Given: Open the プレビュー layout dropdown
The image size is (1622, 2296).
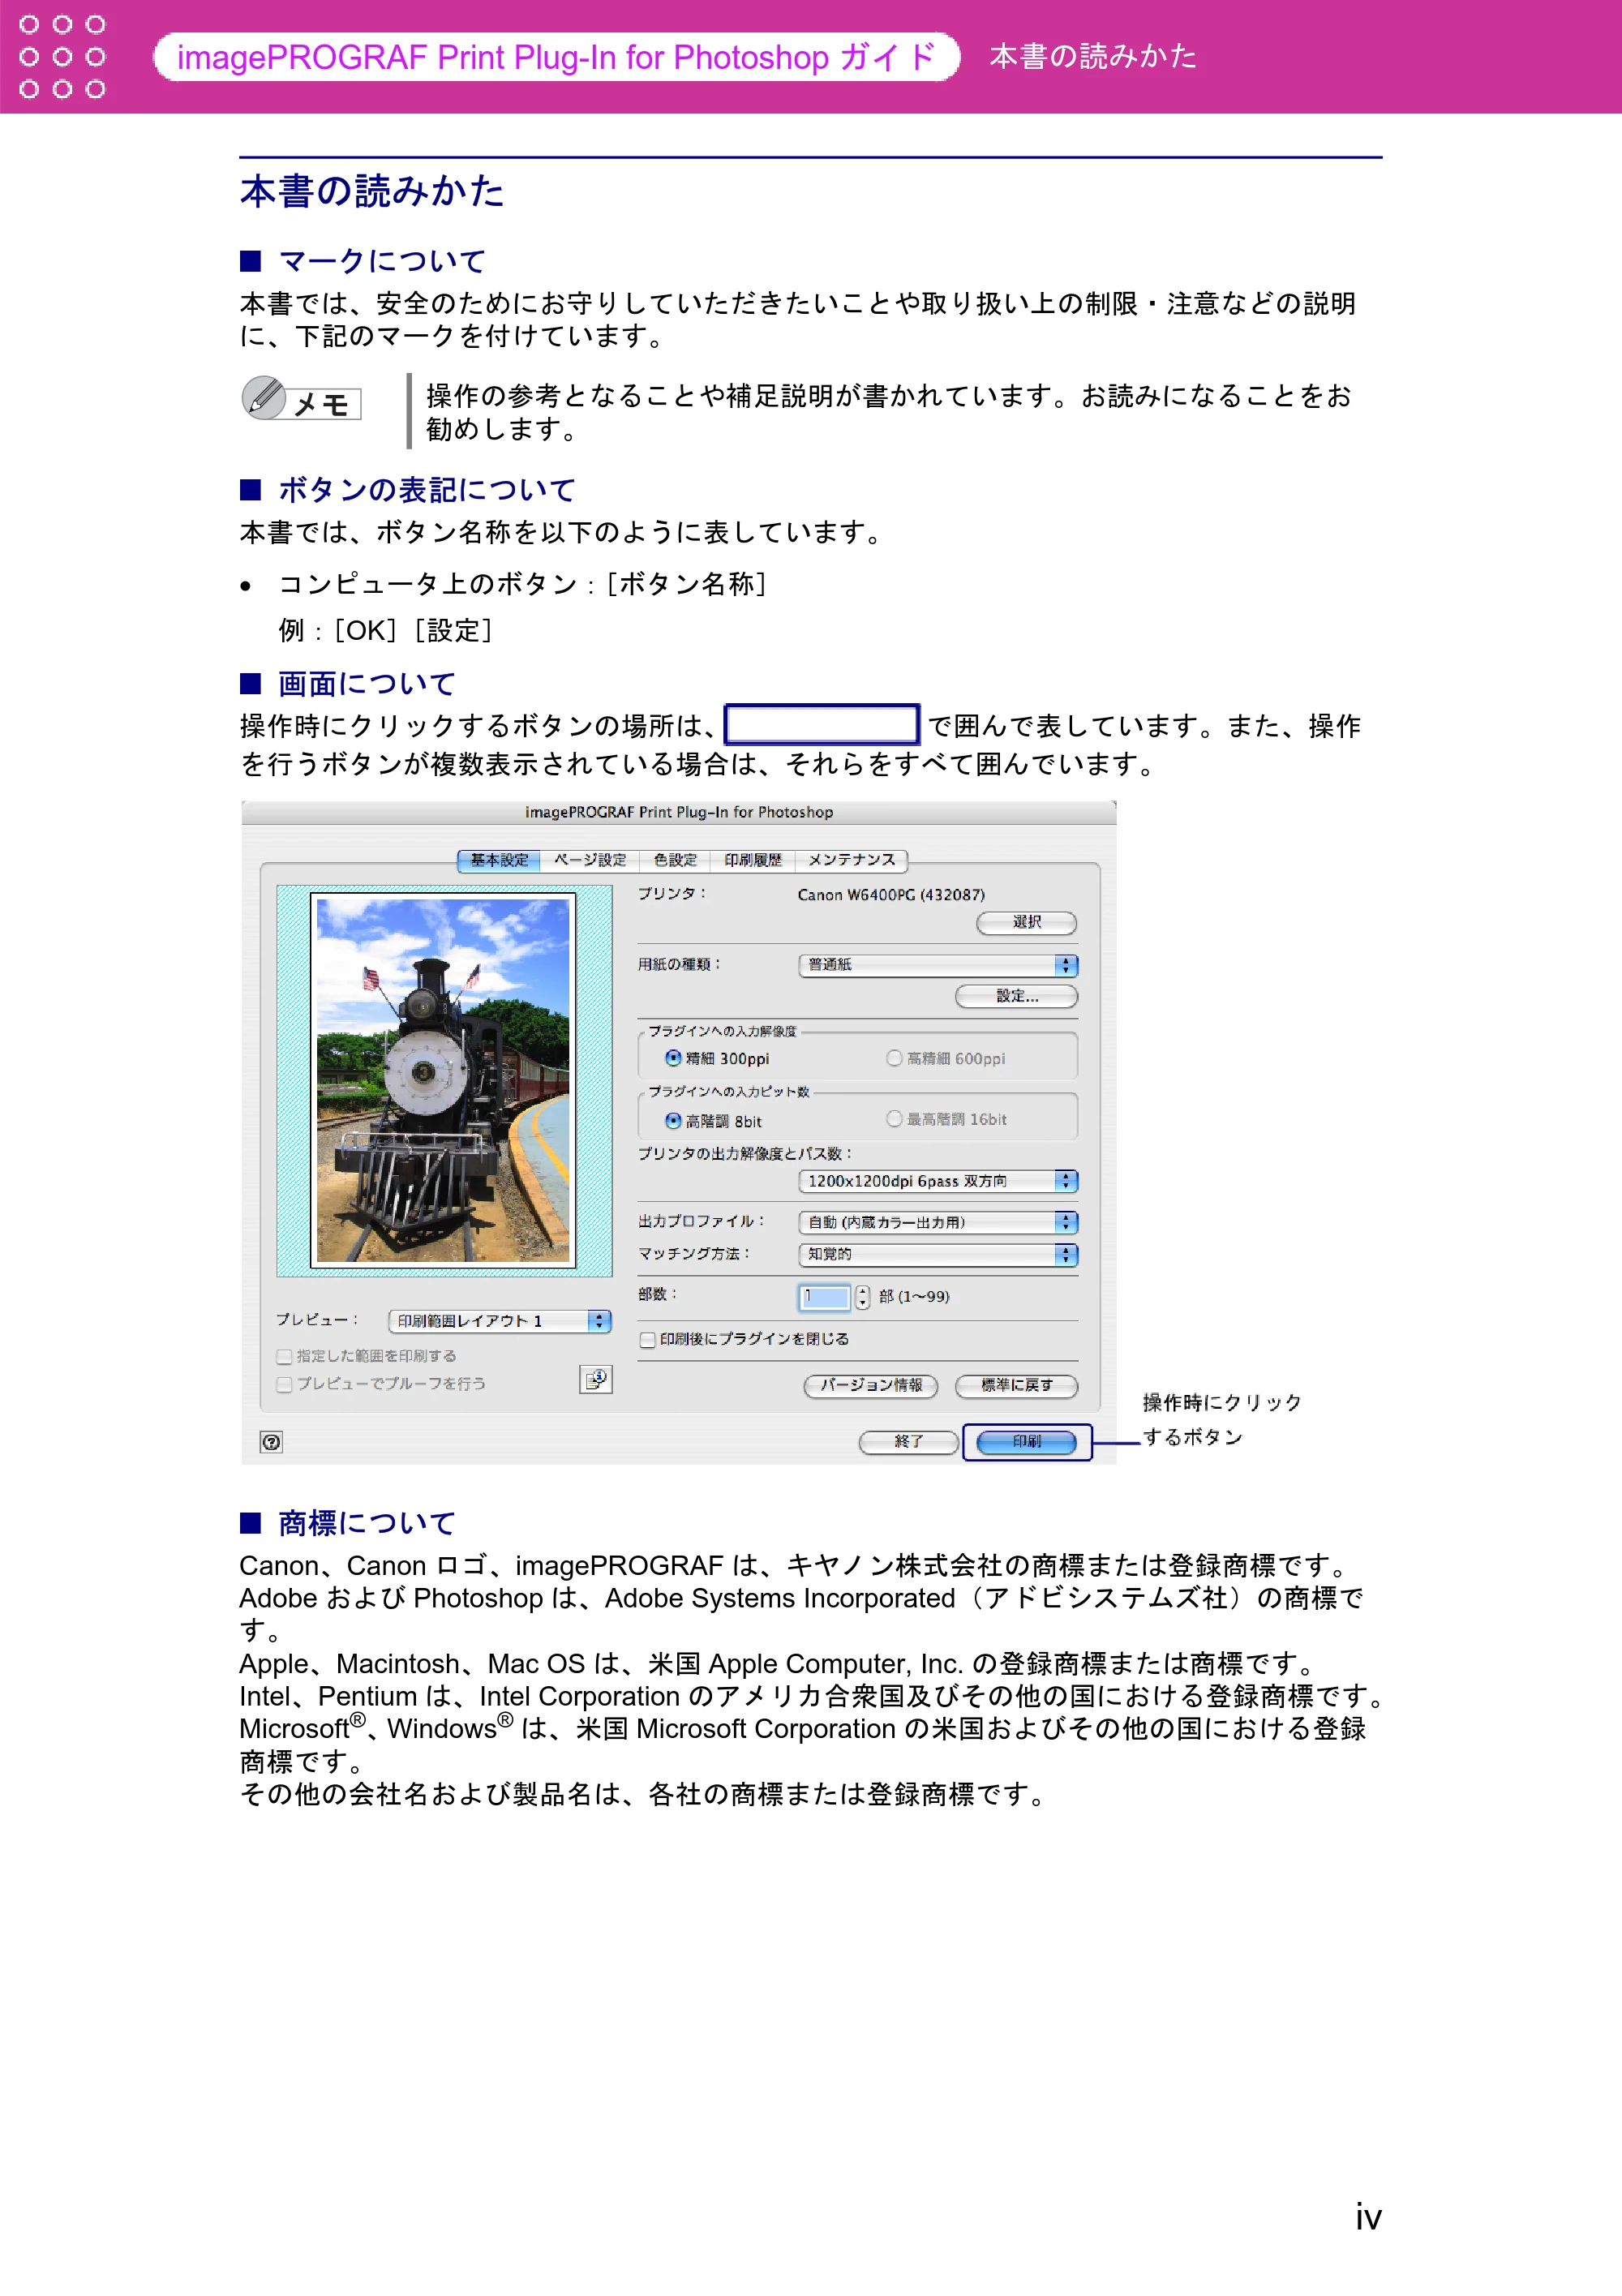Looking at the screenshot, I should tap(499, 1321).
